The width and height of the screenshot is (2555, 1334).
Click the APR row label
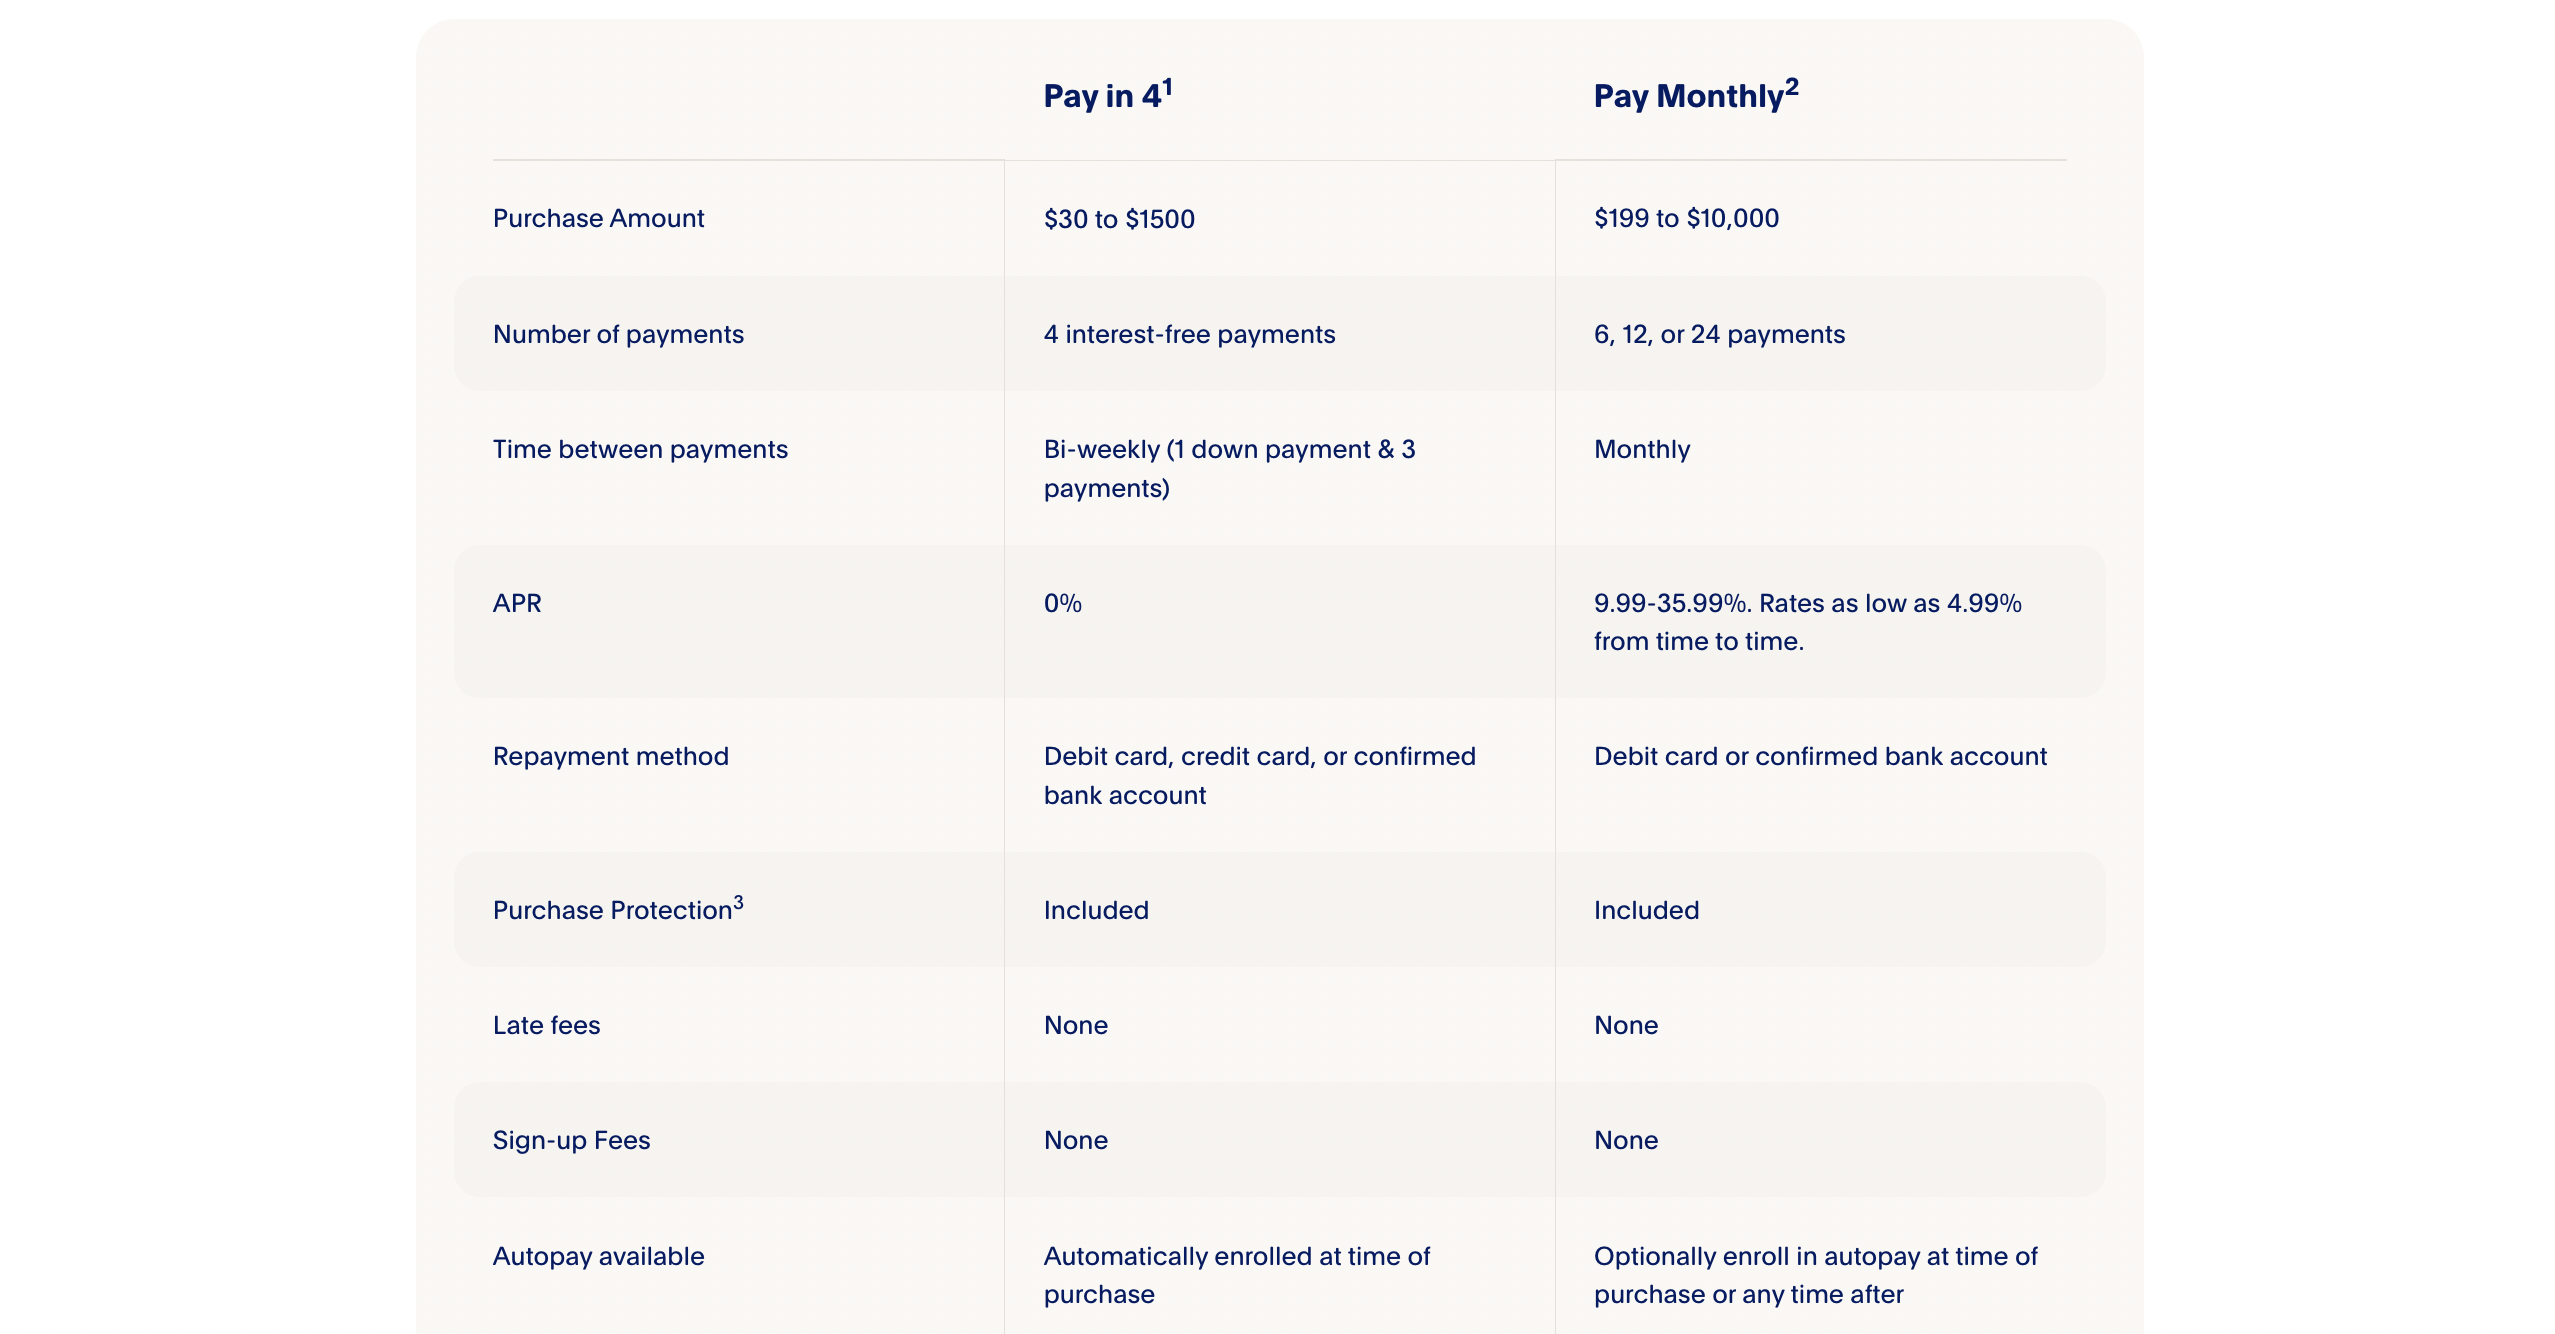click(517, 603)
